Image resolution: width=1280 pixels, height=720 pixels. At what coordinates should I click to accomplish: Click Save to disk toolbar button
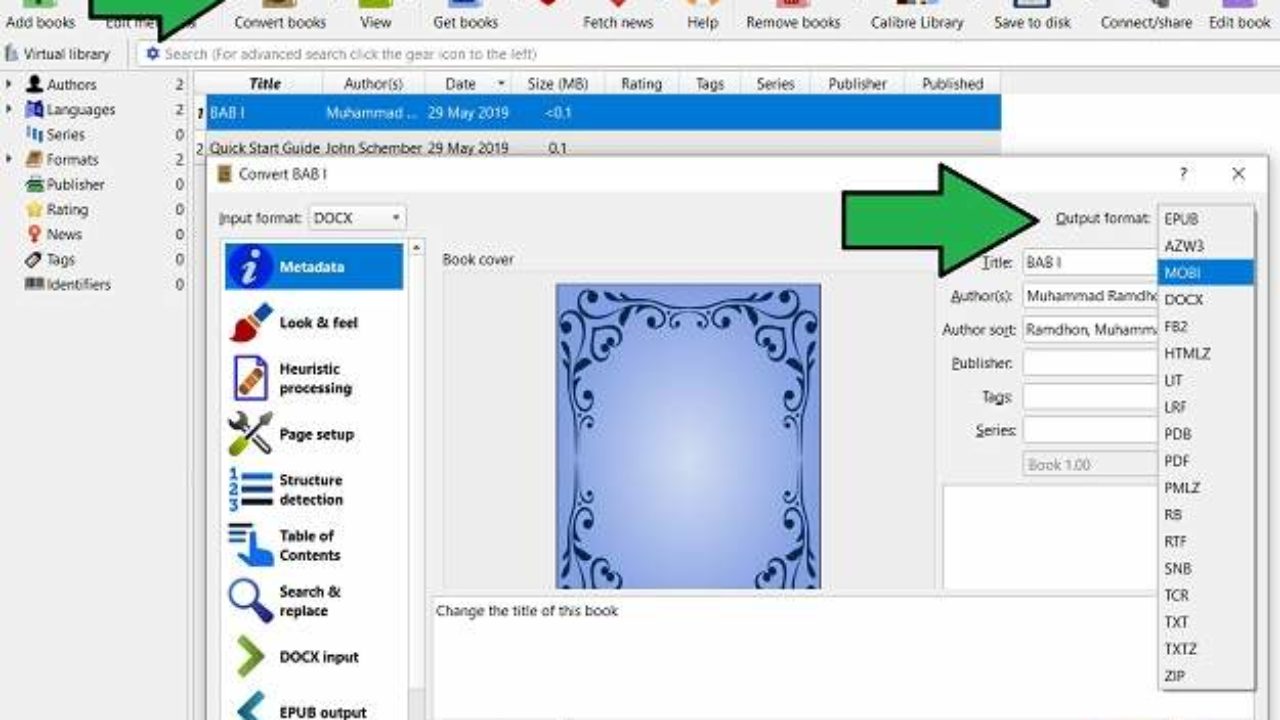pyautogui.click(x=1032, y=15)
